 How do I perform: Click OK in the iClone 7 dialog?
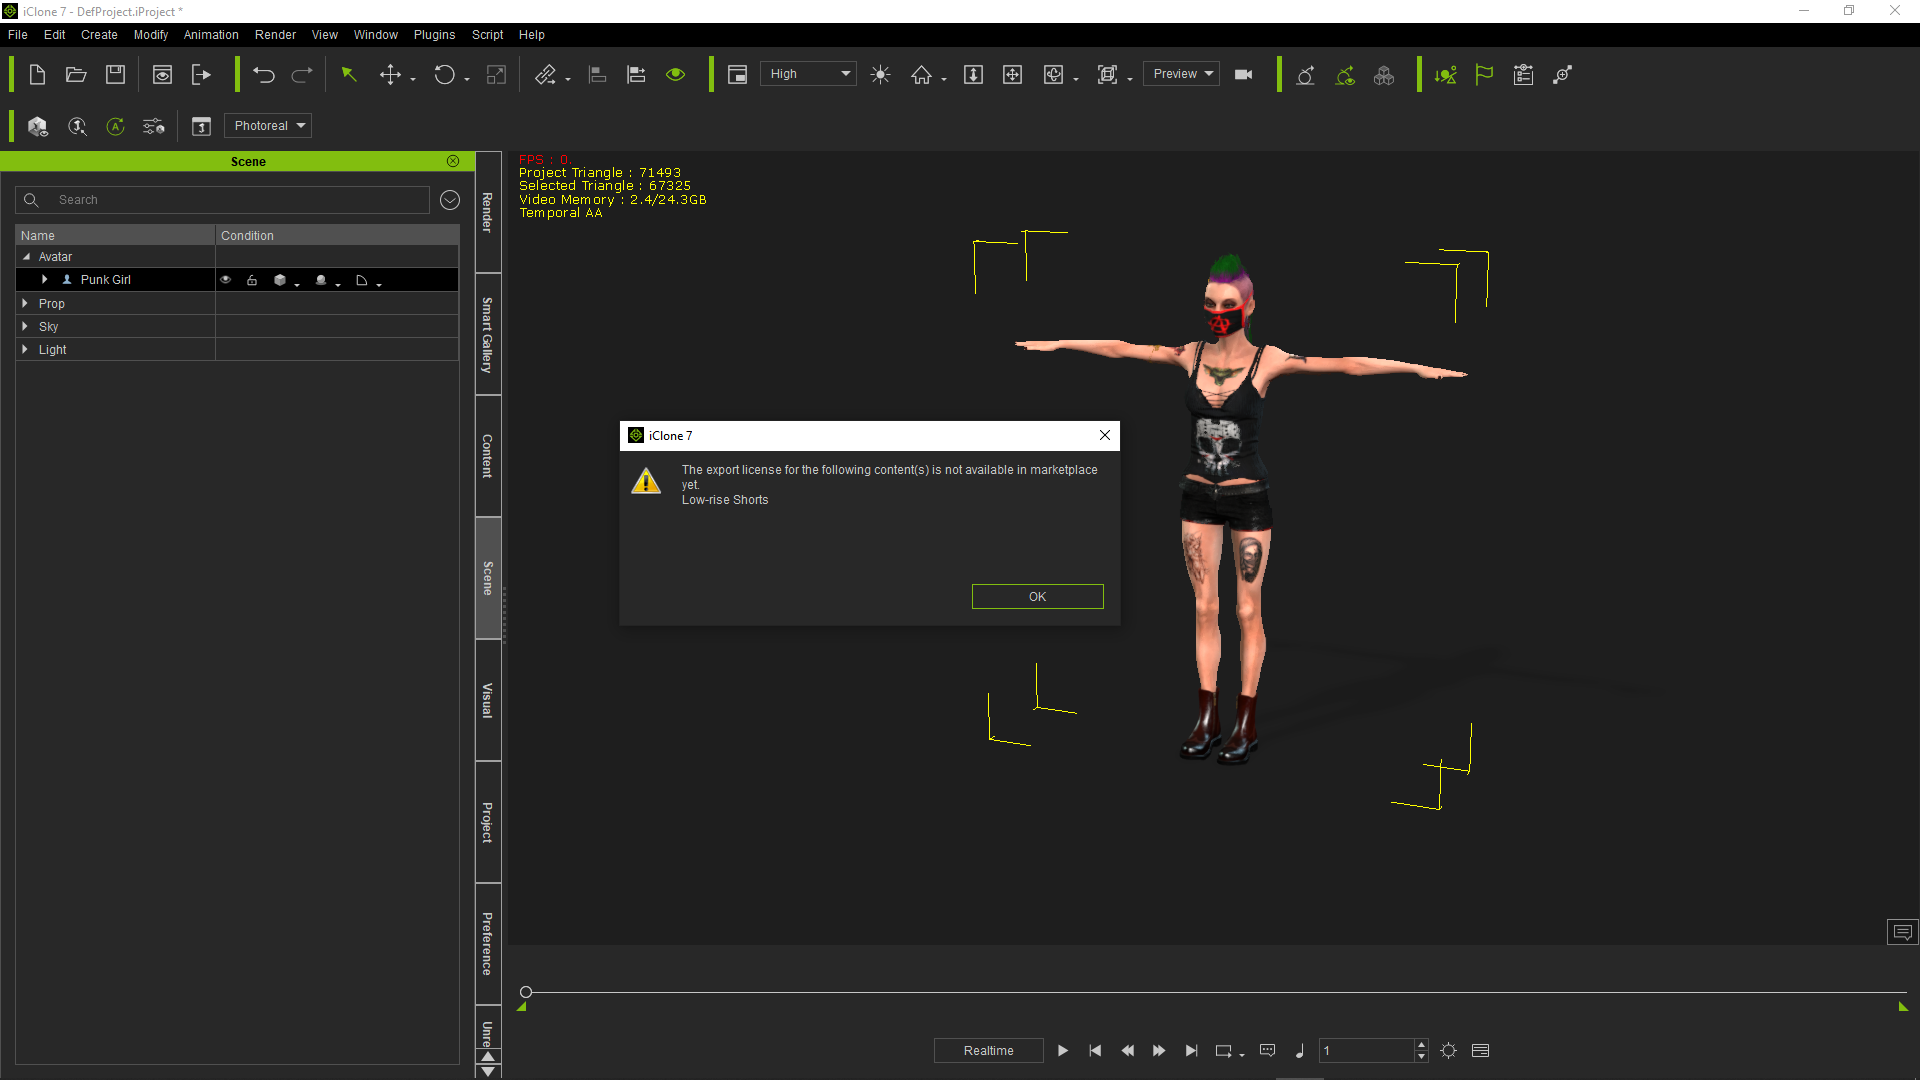1037,597
